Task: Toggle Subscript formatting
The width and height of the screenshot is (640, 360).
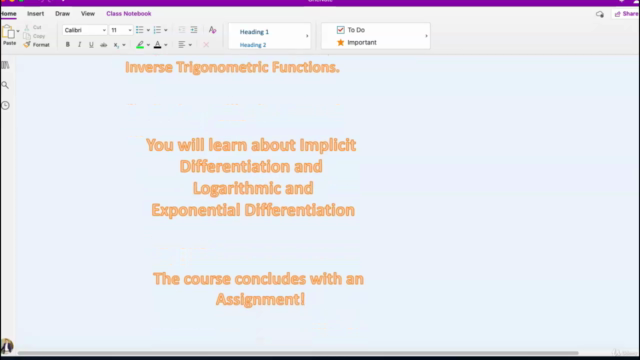Action: (116, 45)
